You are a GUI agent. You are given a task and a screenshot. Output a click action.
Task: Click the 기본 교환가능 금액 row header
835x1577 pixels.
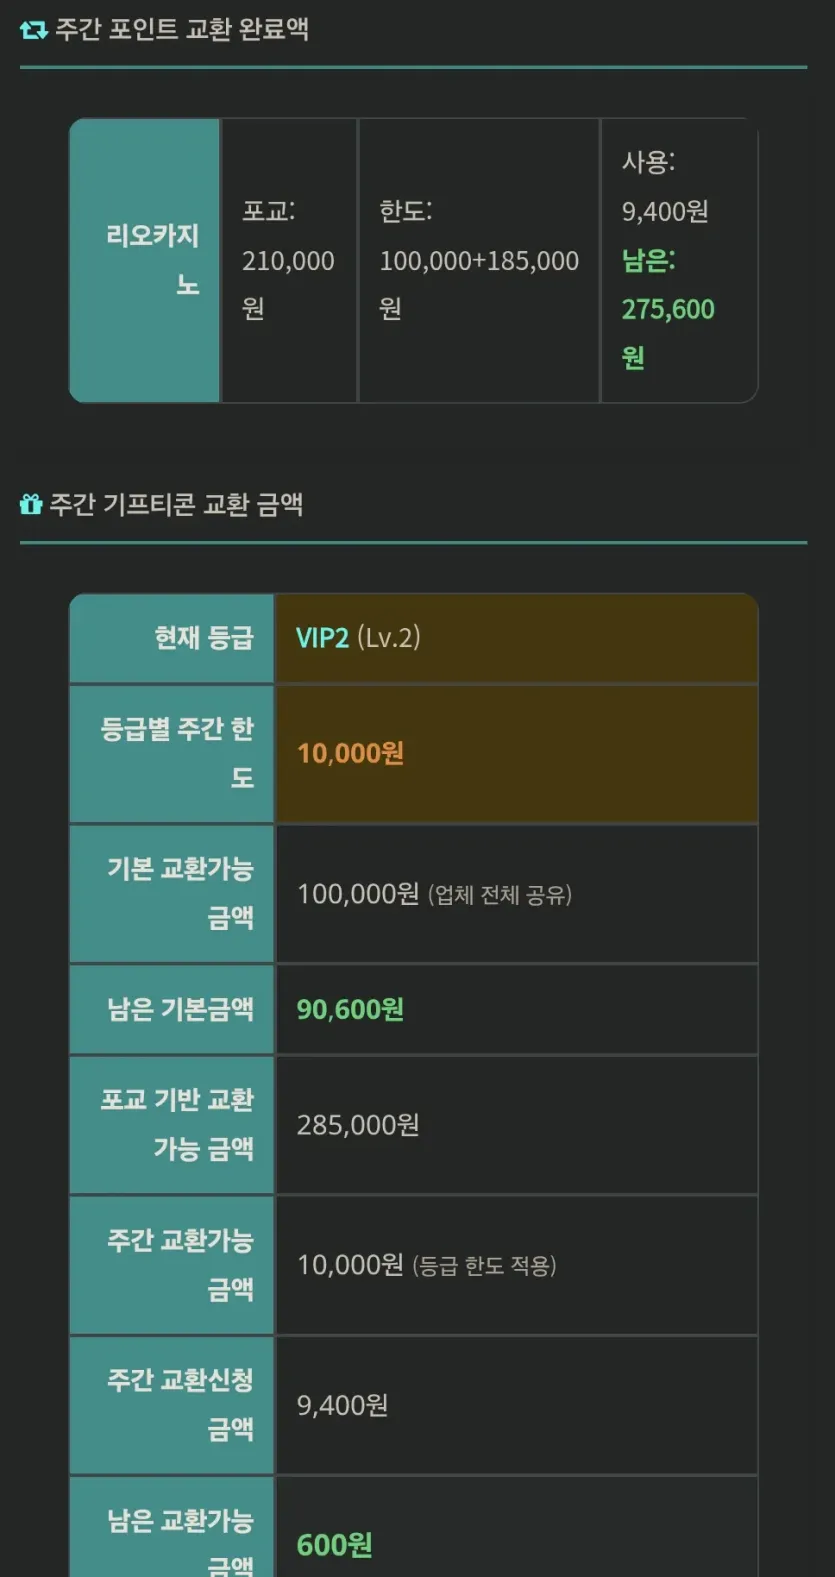tap(172, 894)
